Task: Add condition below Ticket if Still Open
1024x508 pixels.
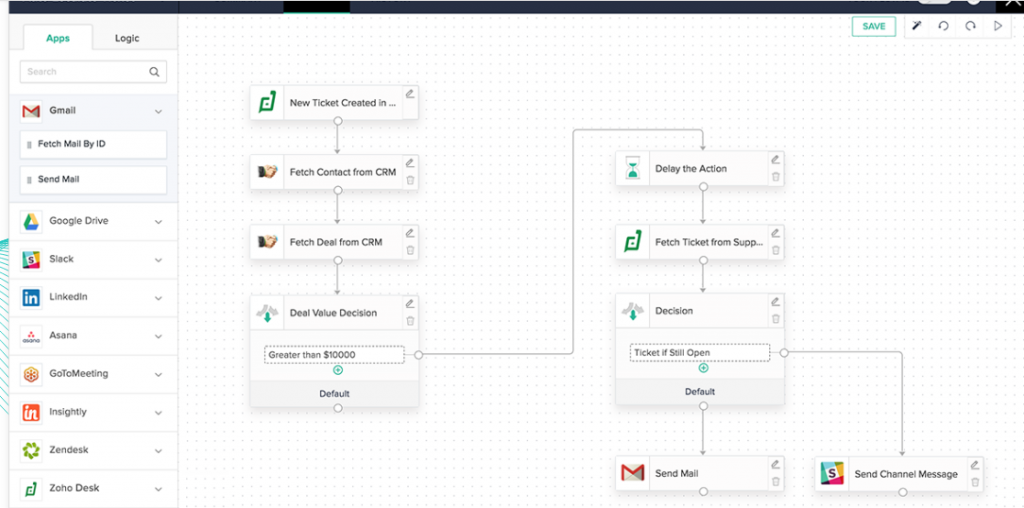Action: point(703,368)
